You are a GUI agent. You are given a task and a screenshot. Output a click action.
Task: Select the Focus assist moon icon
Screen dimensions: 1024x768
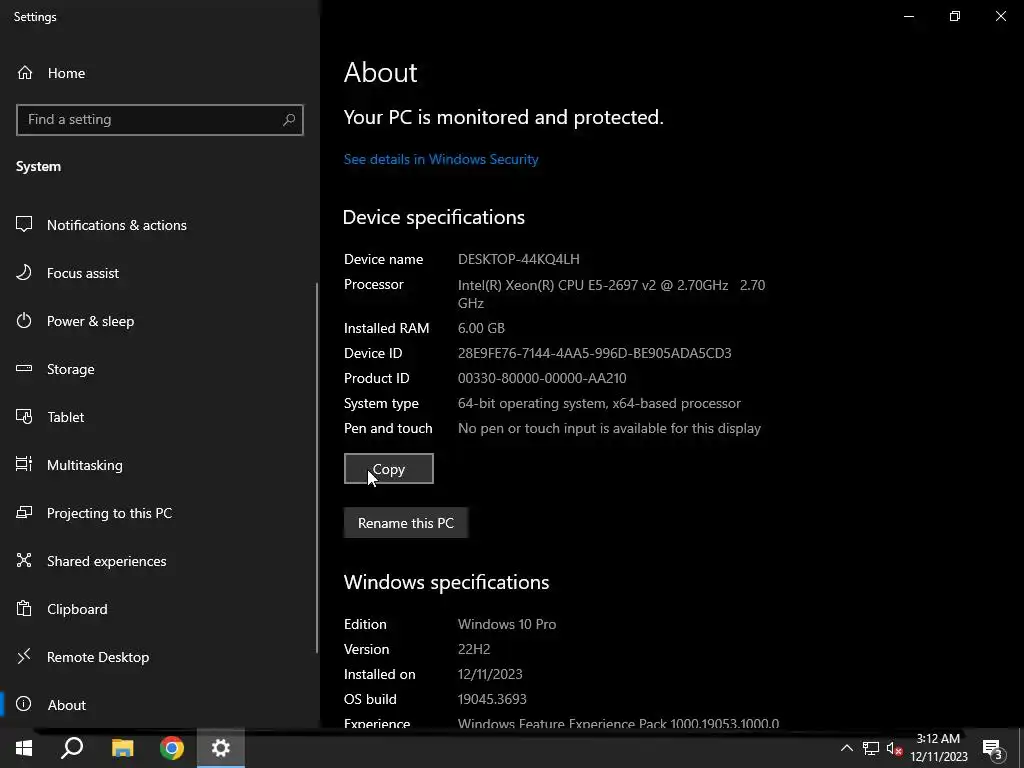(24, 272)
